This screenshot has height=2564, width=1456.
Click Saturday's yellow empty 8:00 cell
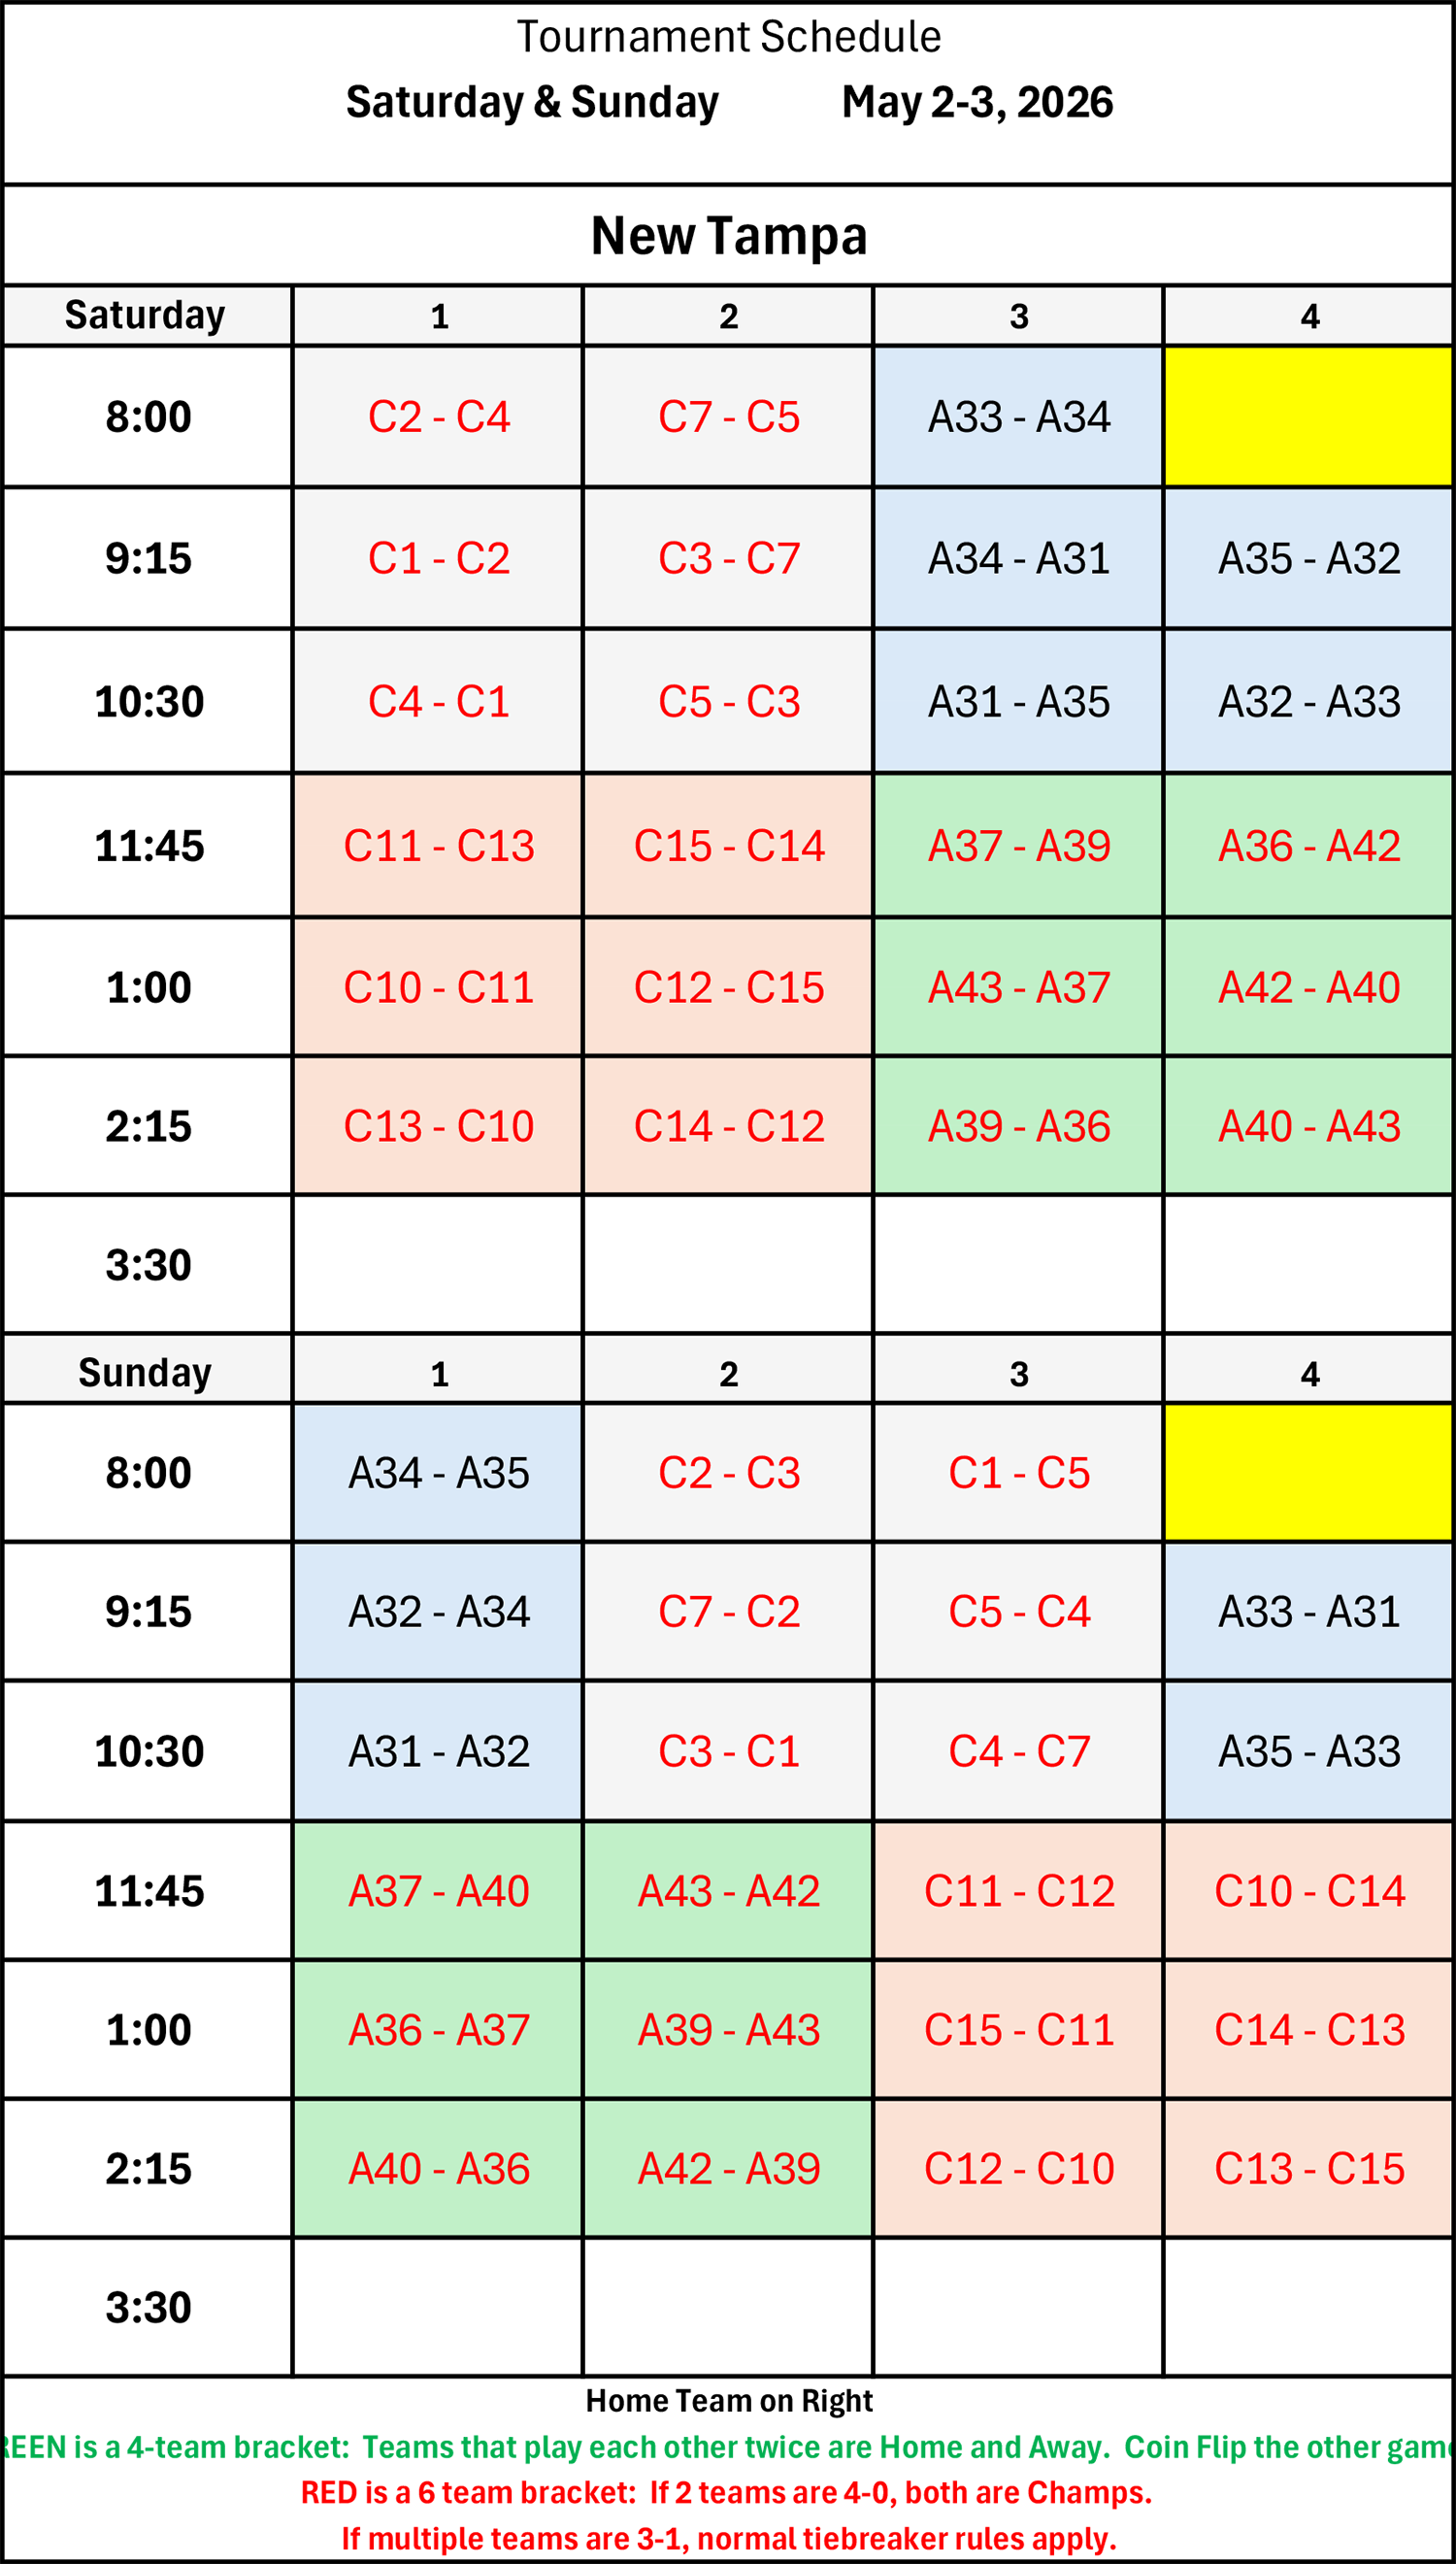[1308, 417]
